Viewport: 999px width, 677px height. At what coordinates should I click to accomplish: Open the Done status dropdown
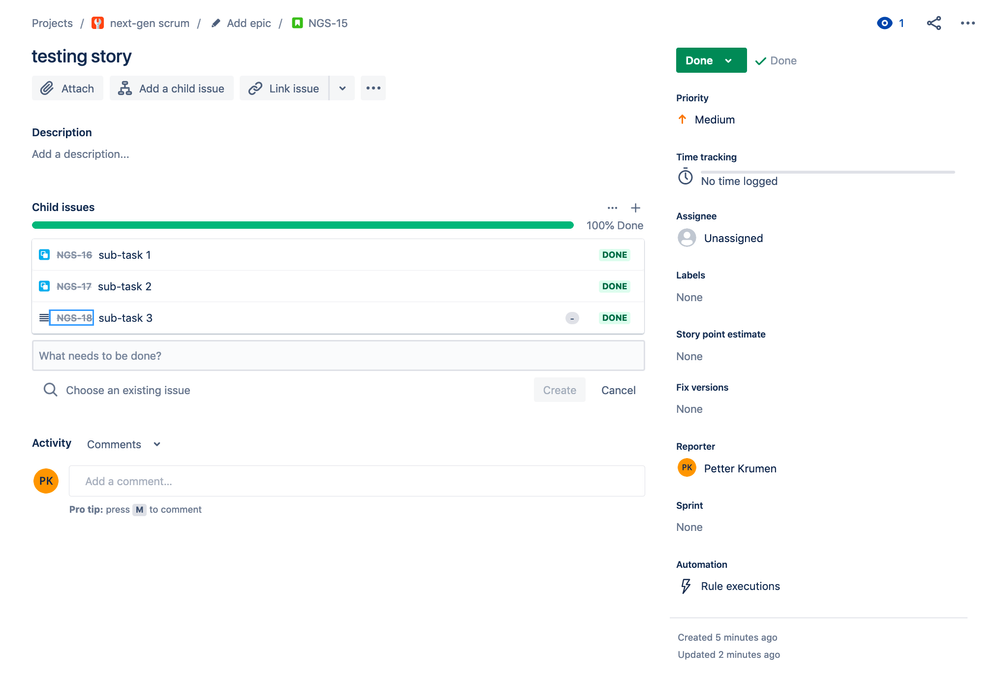pos(711,61)
